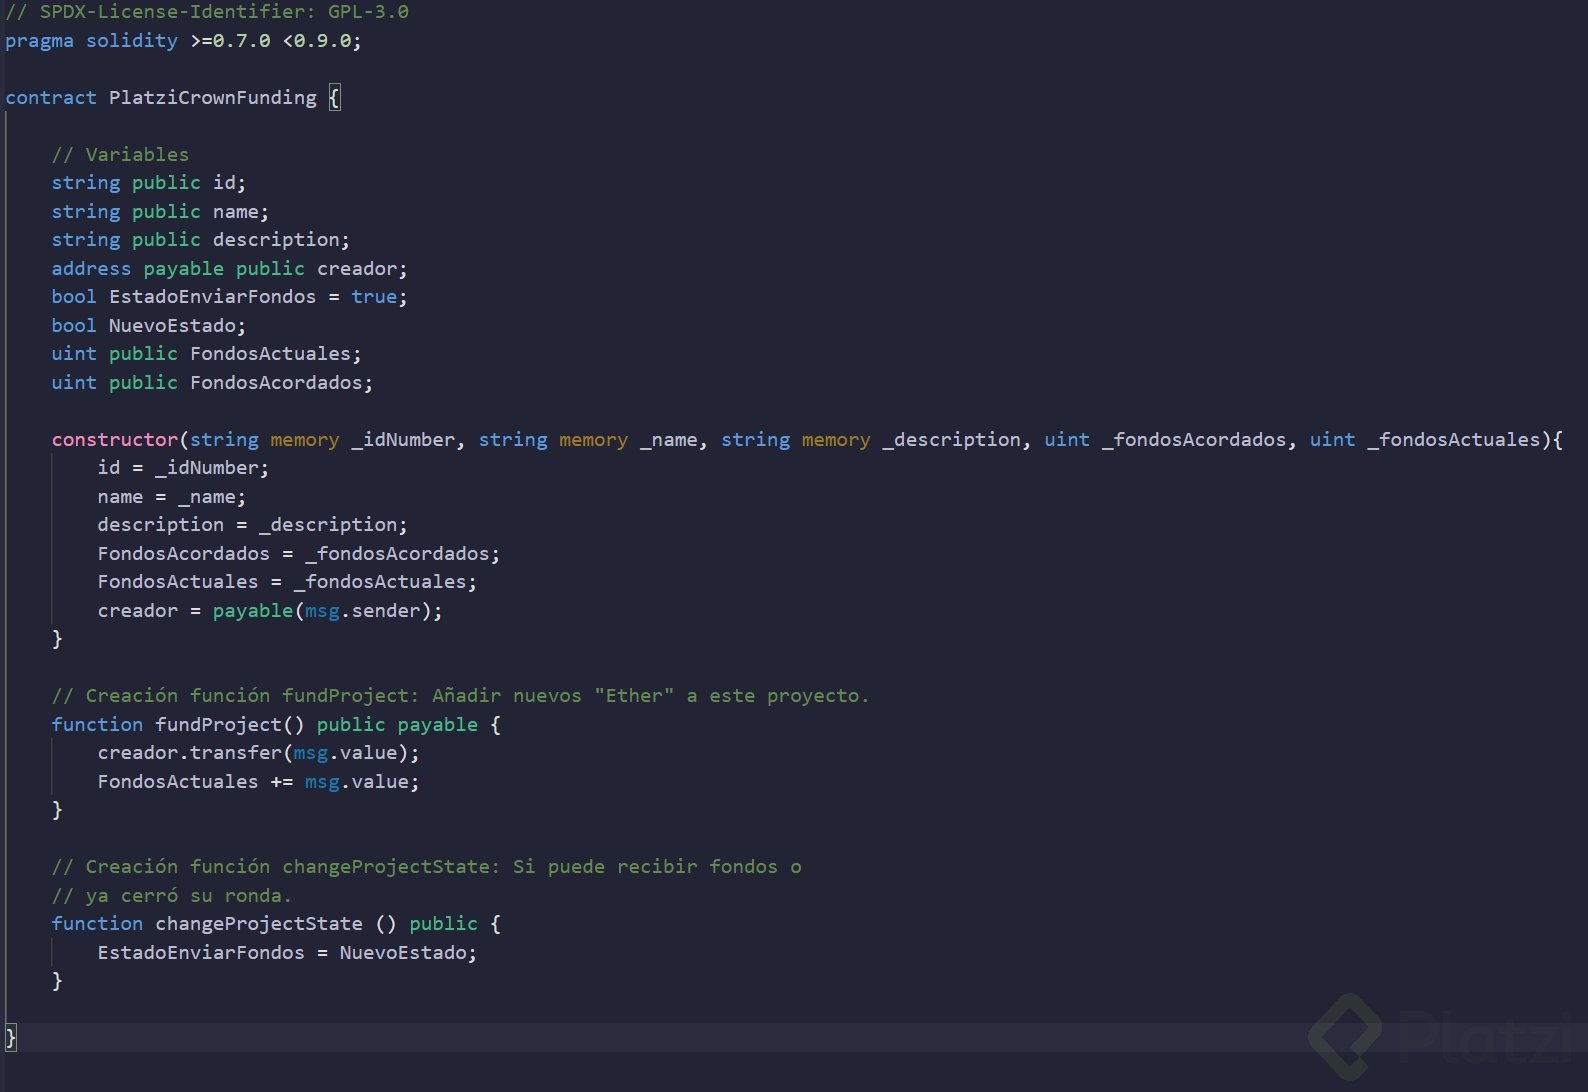Click the 'uint public FondosAcordados;' declaration
This screenshot has height=1092, width=1588.
(212, 383)
